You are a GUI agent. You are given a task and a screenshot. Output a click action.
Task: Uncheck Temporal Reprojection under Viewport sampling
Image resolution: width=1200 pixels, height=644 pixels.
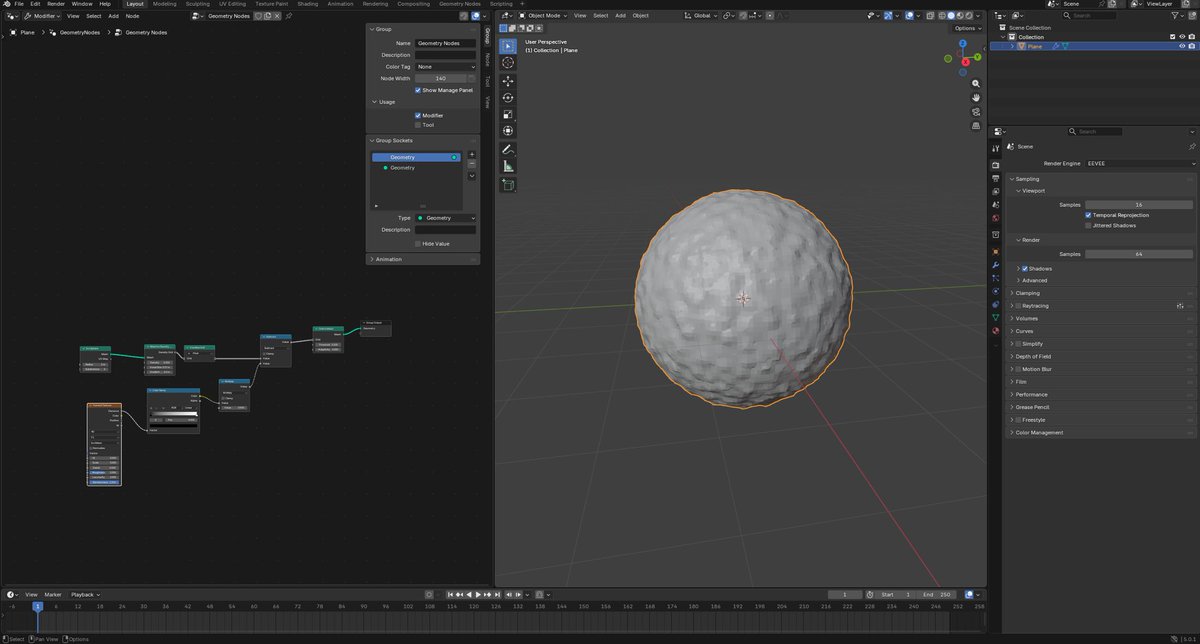point(1089,215)
